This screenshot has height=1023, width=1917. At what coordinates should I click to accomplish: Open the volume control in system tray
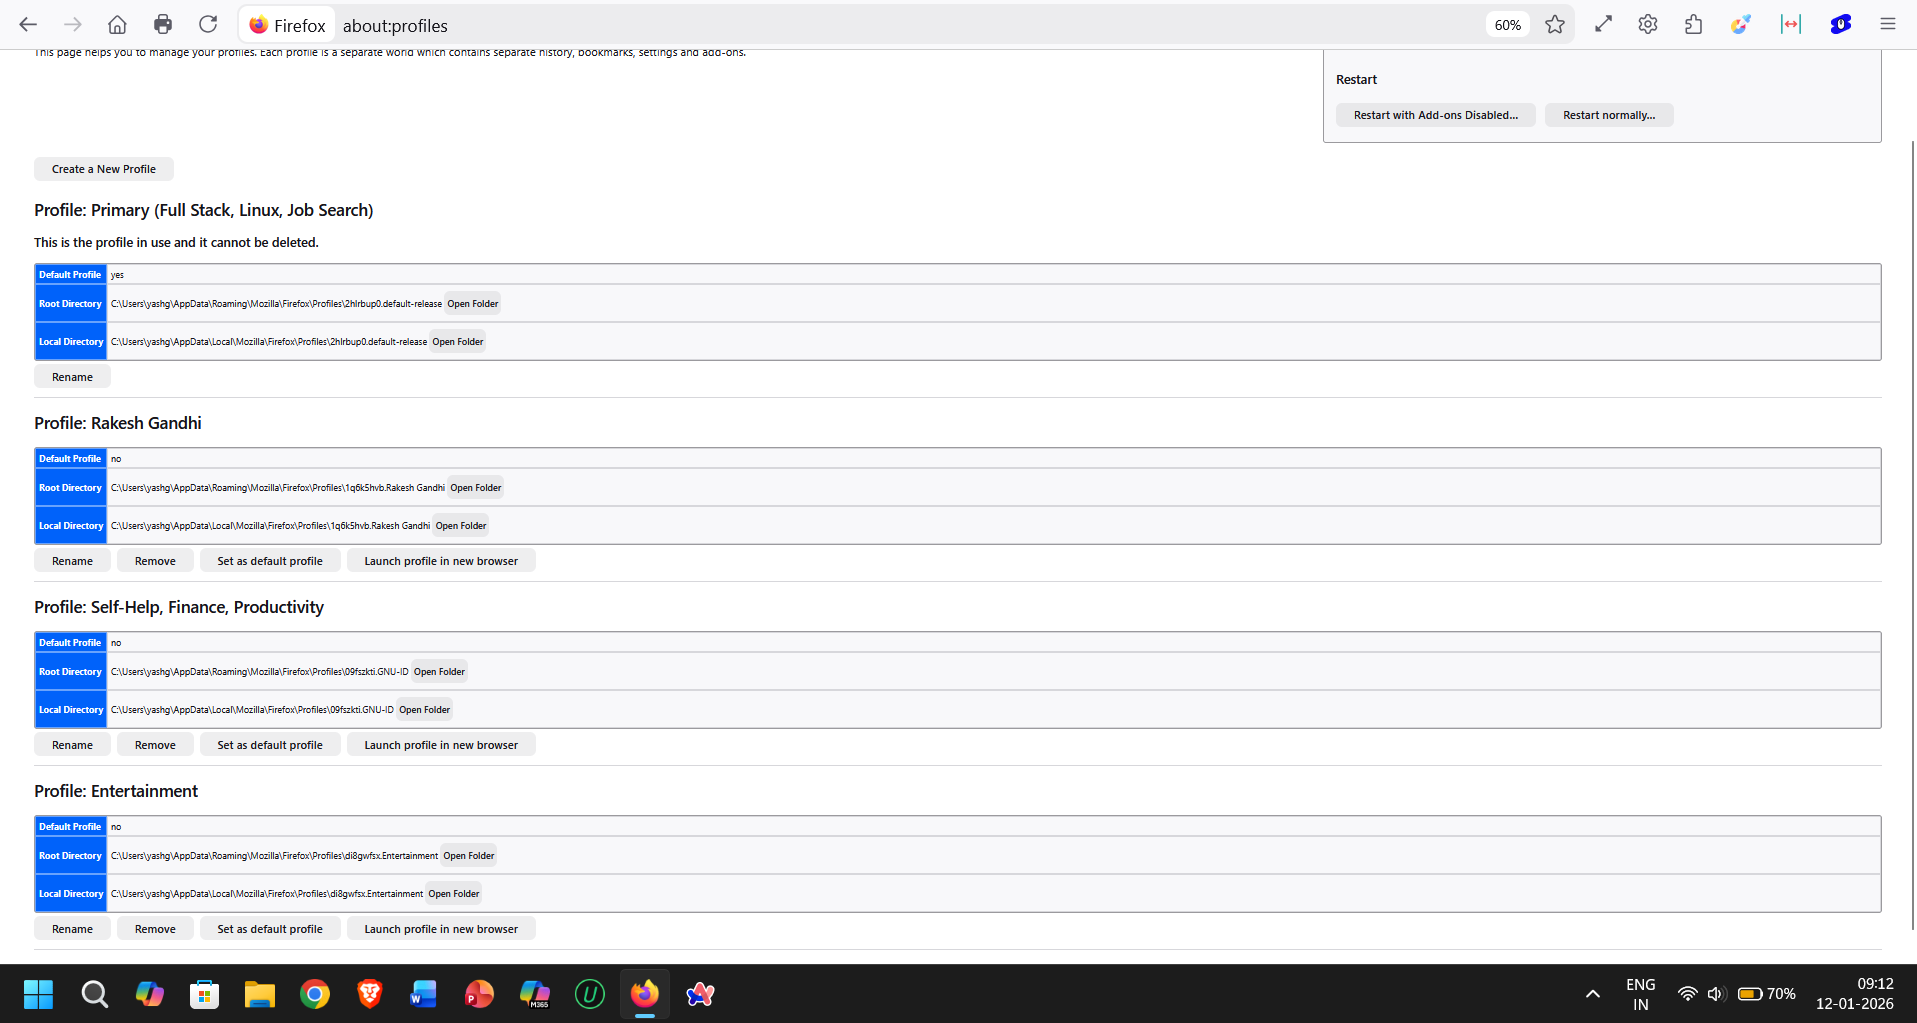1716,994
